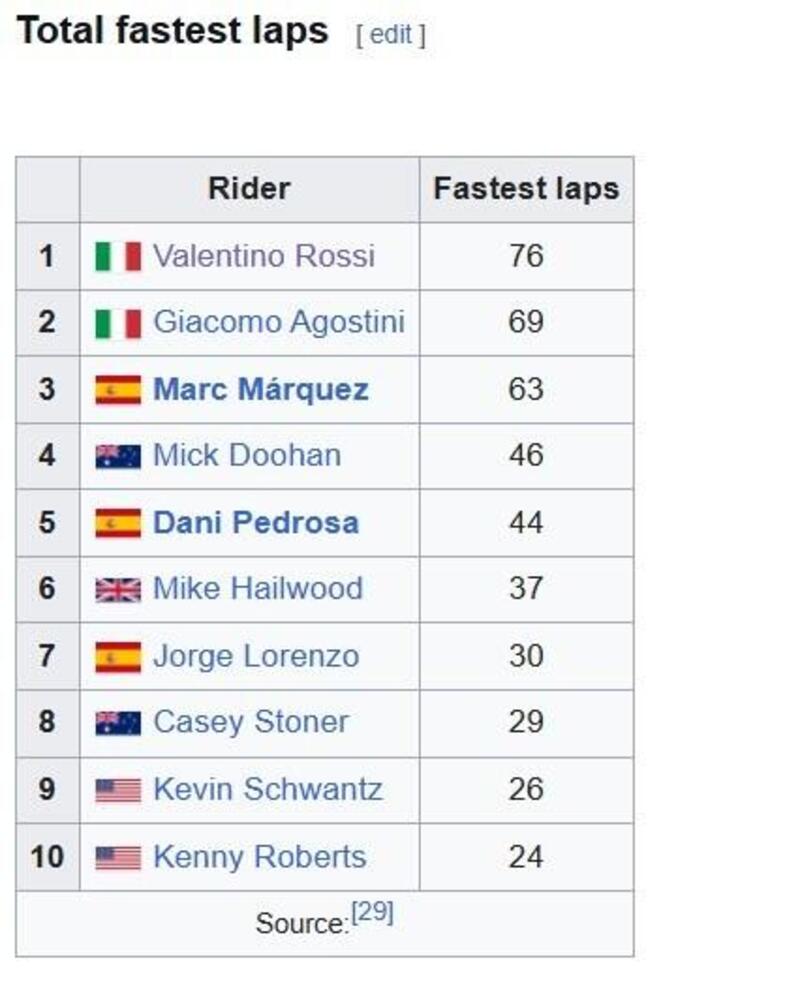Follow the Casey Stoner link
Viewport: 800px width, 997px height.
[251, 722]
